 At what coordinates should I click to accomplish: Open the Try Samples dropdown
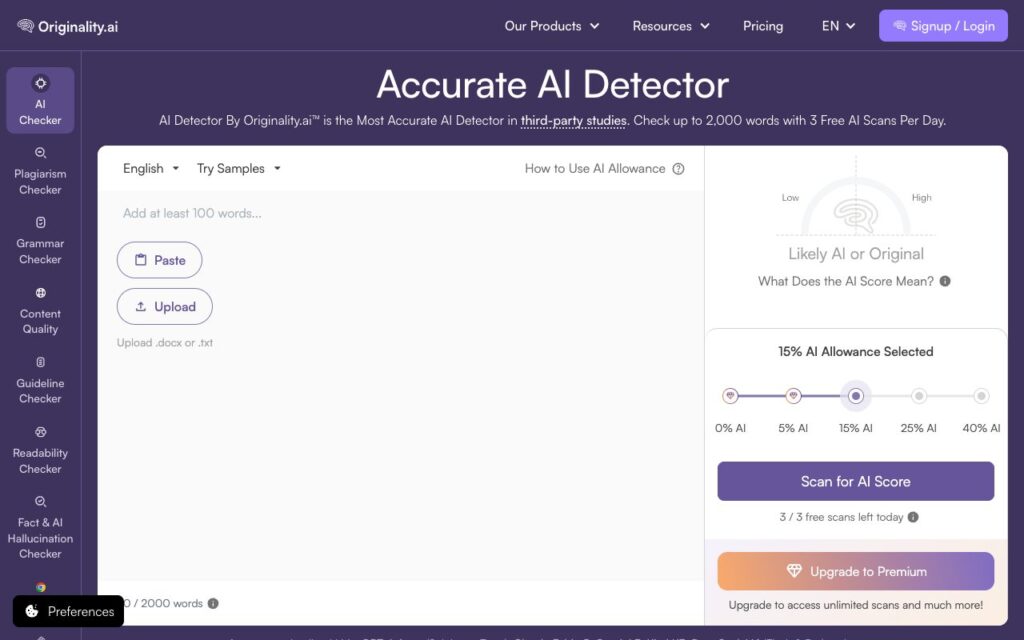[x=239, y=168]
